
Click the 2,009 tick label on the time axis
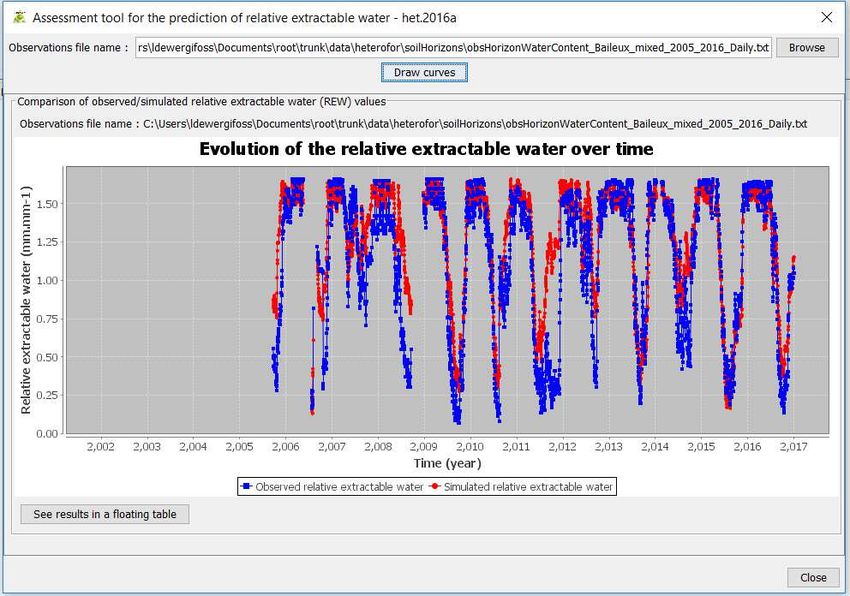[x=424, y=446]
